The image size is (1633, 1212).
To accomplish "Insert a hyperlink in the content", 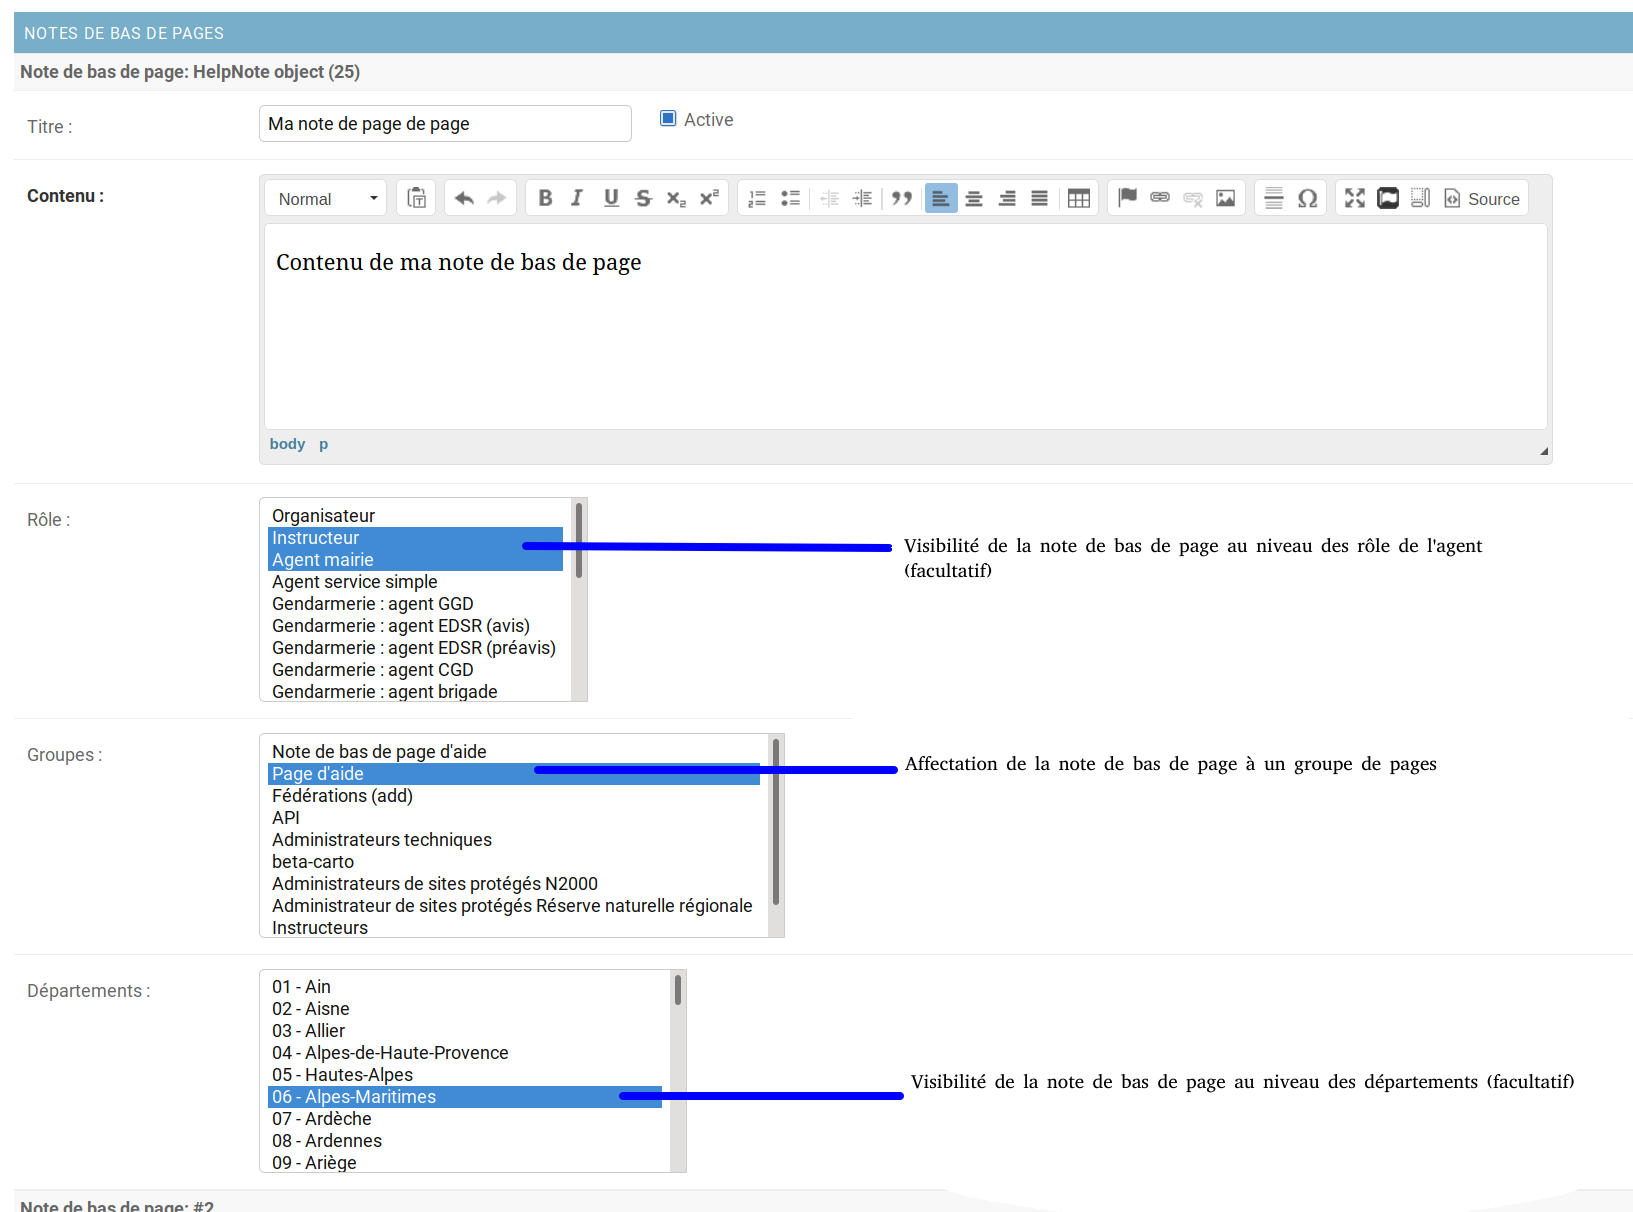I will tap(1159, 197).
